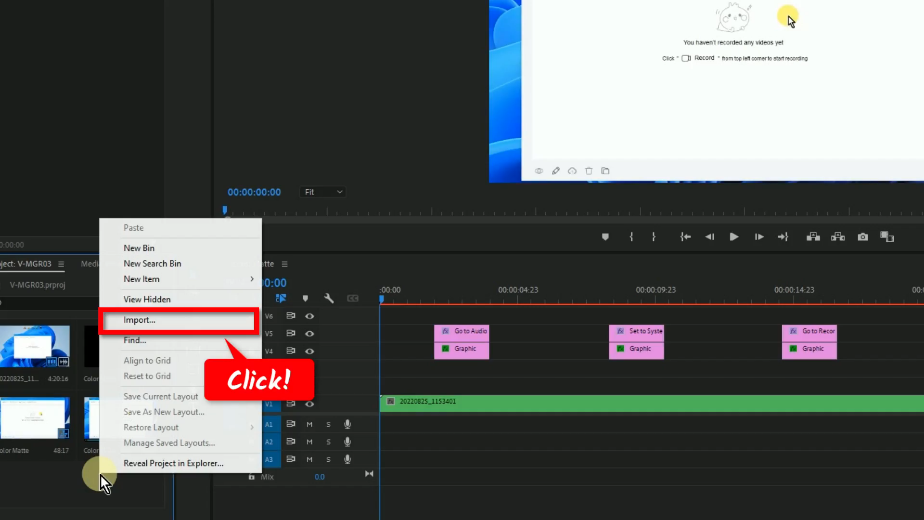This screenshot has height=520, width=924.
Task: Click the program monitor timecode 00:00:00:00
Action: (x=254, y=192)
